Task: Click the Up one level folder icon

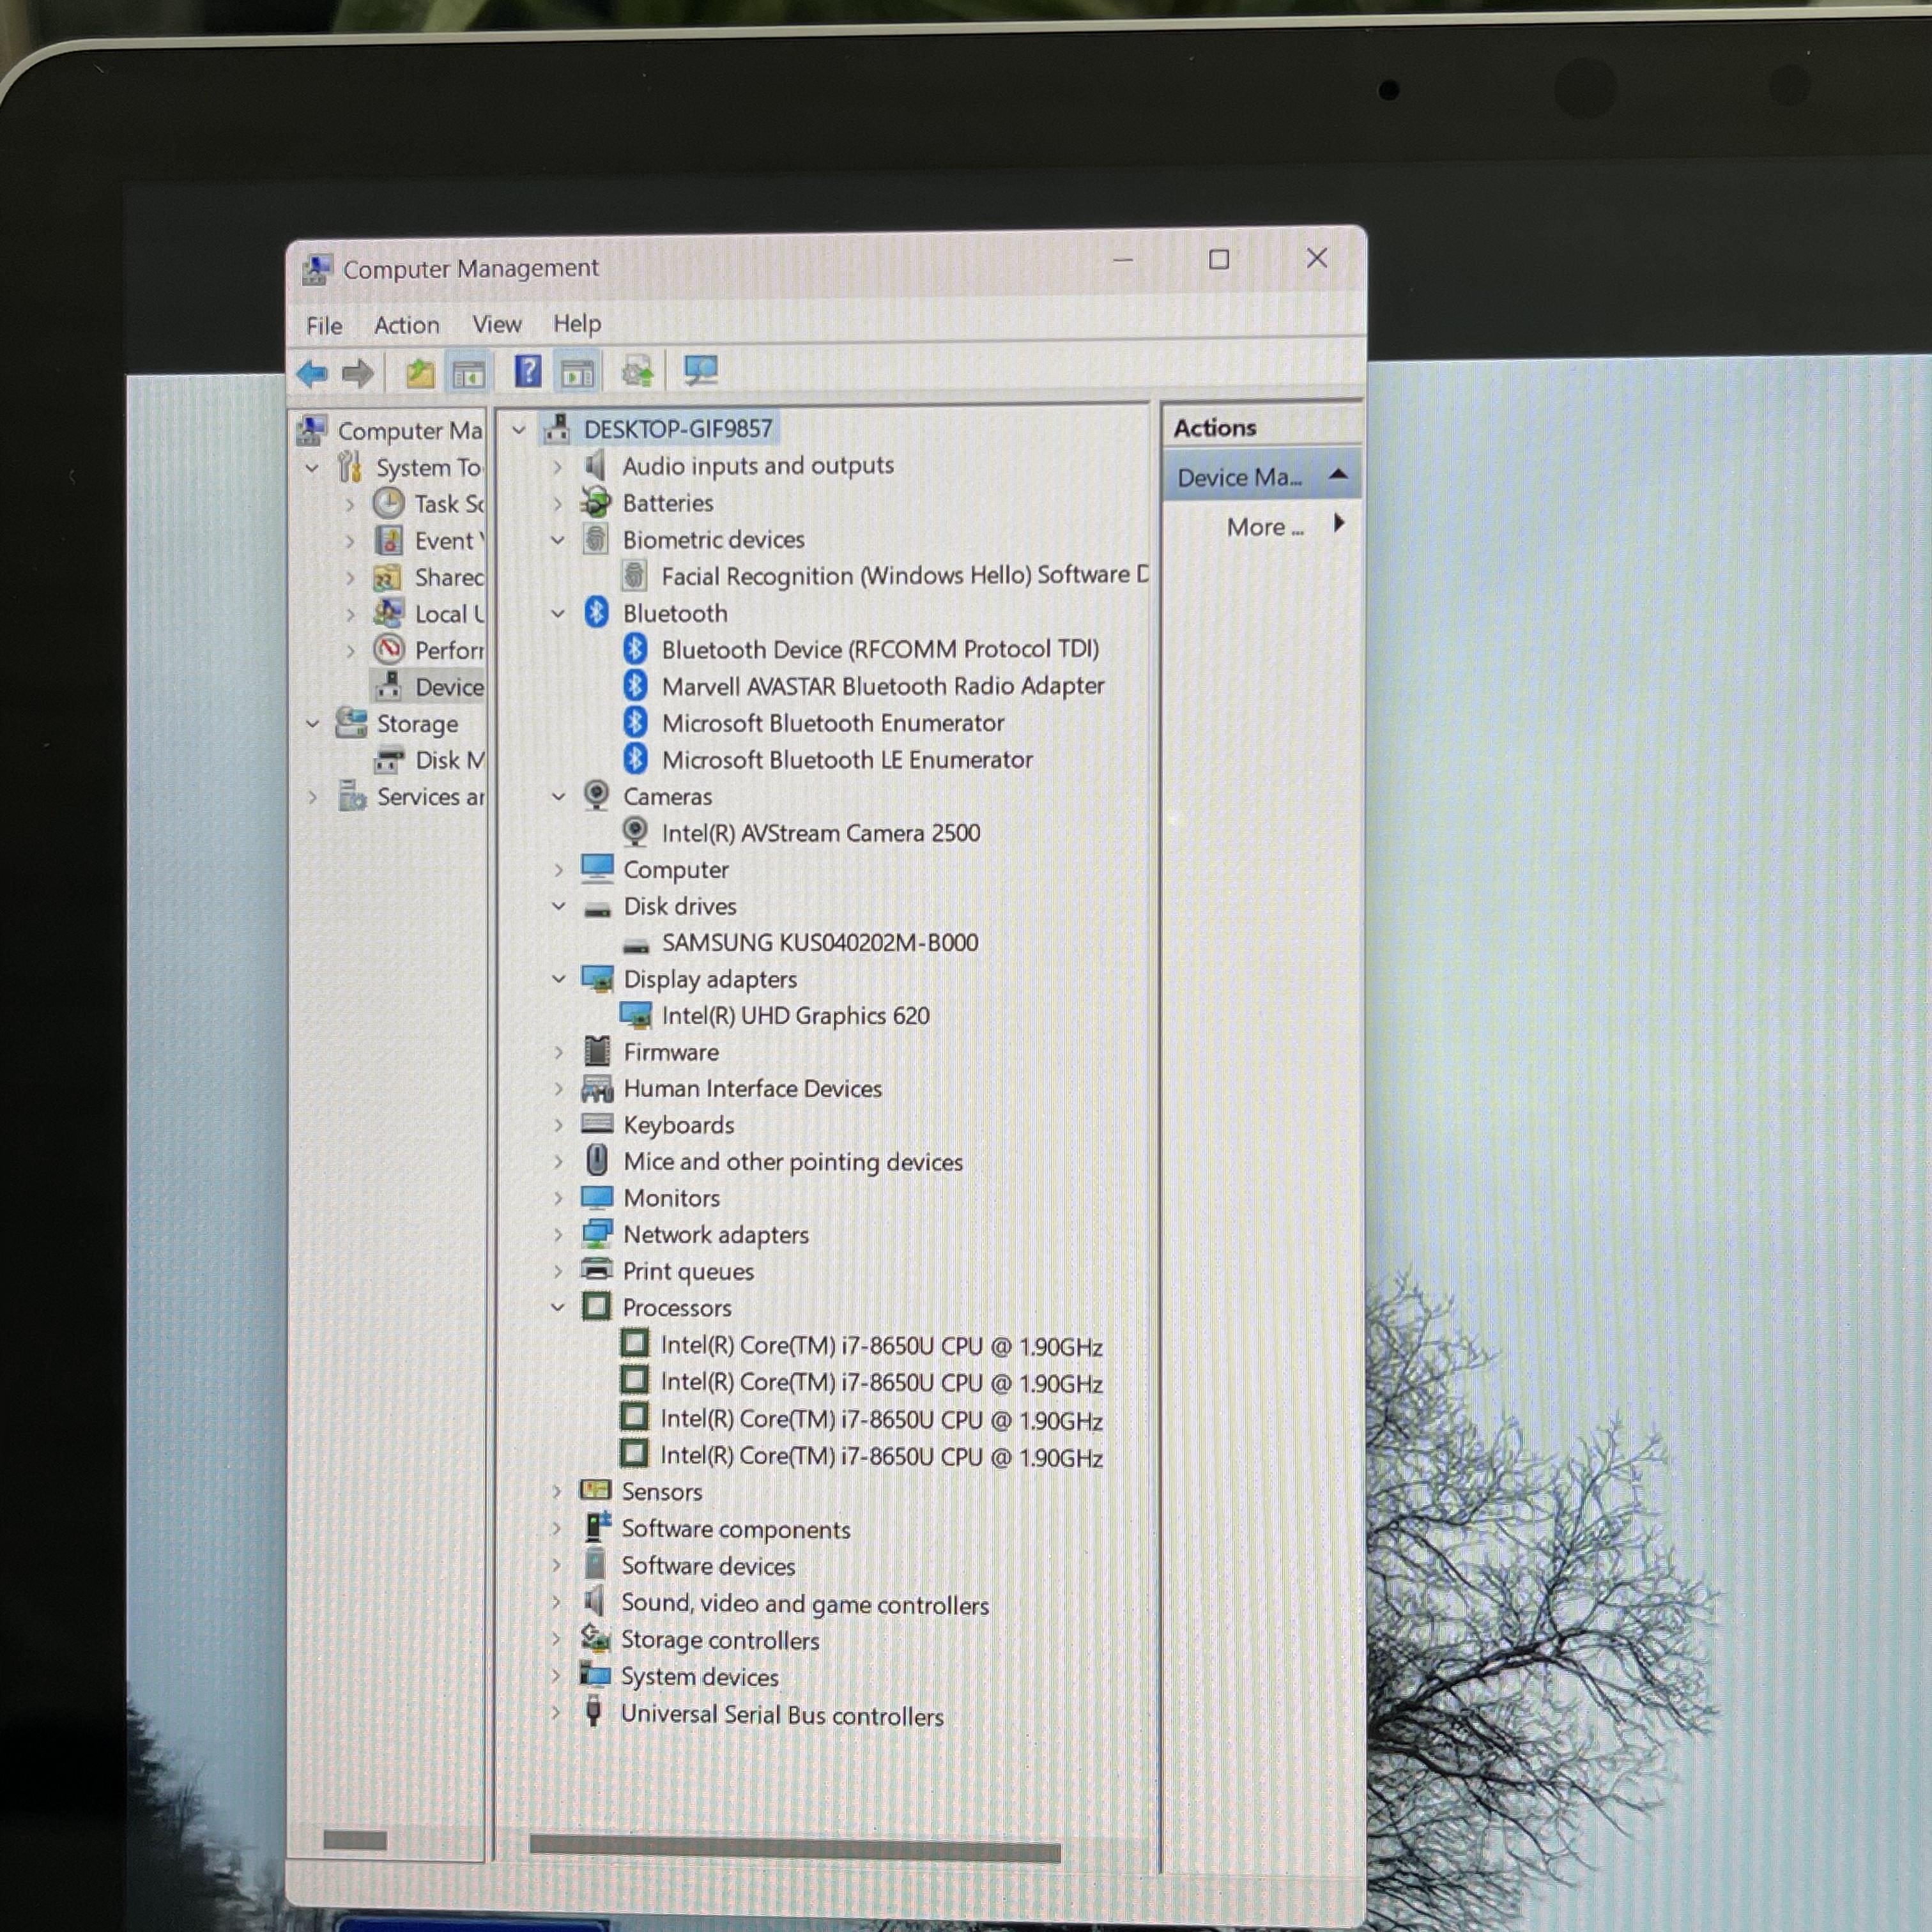Action: 420,373
